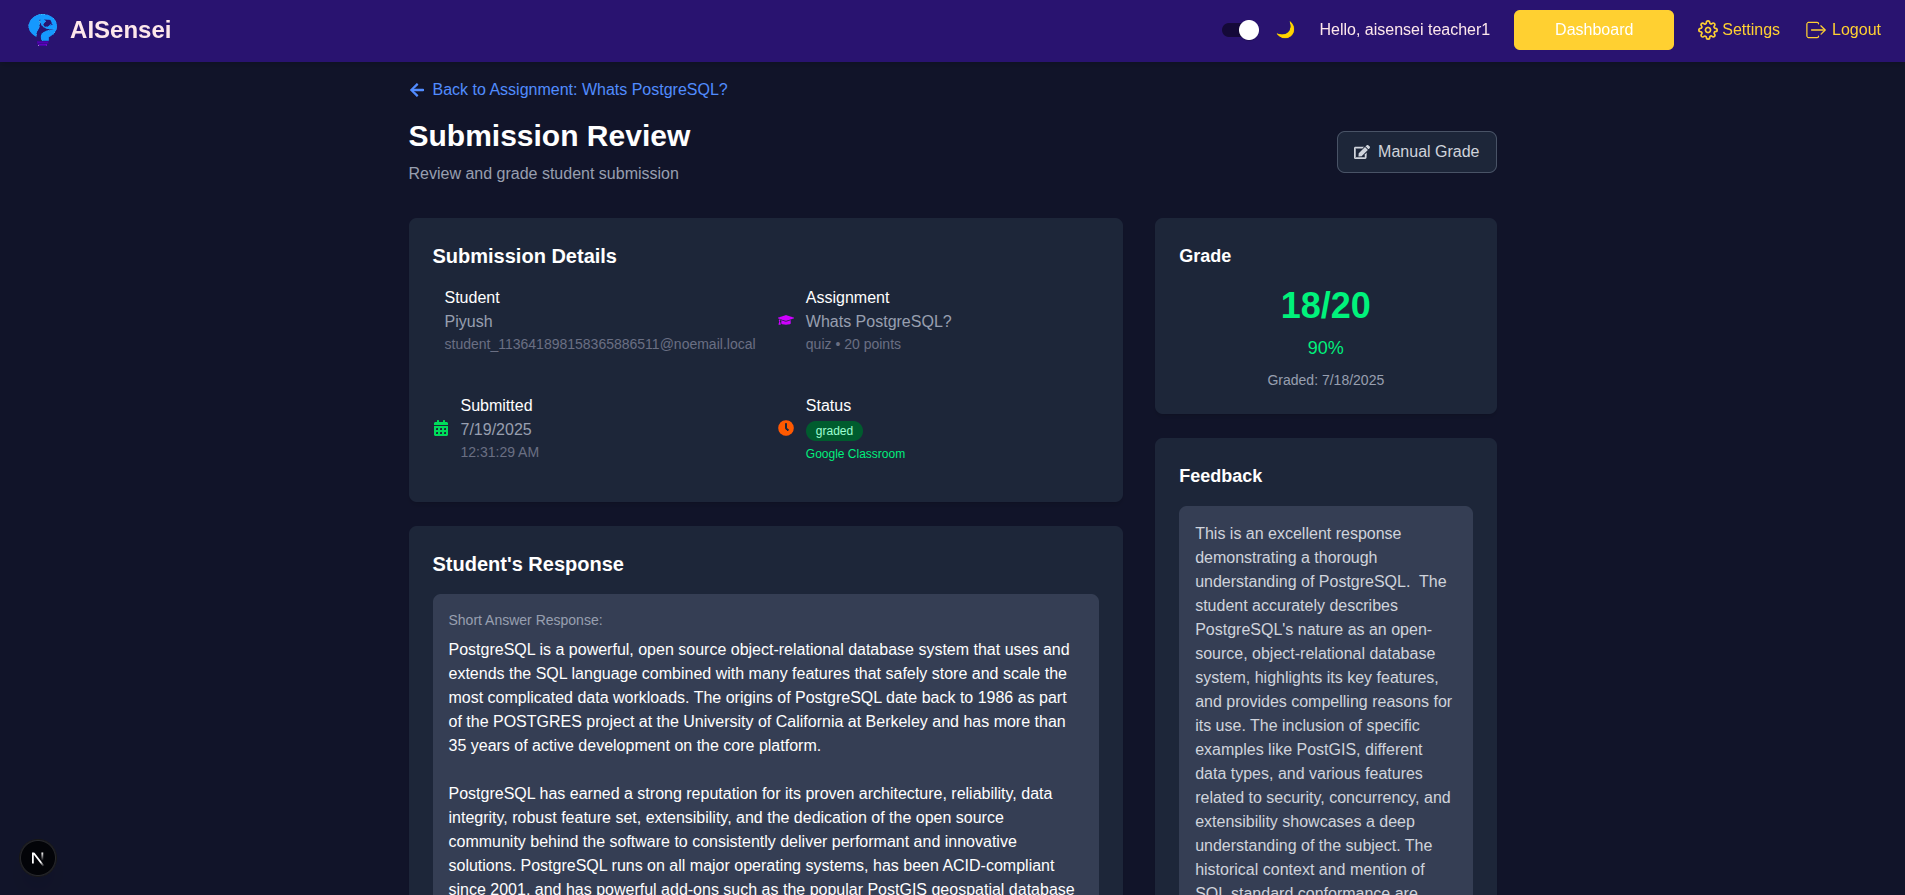Click the Manual Grade pencil icon
The image size is (1905, 895).
pyautogui.click(x=1361, y=152)
